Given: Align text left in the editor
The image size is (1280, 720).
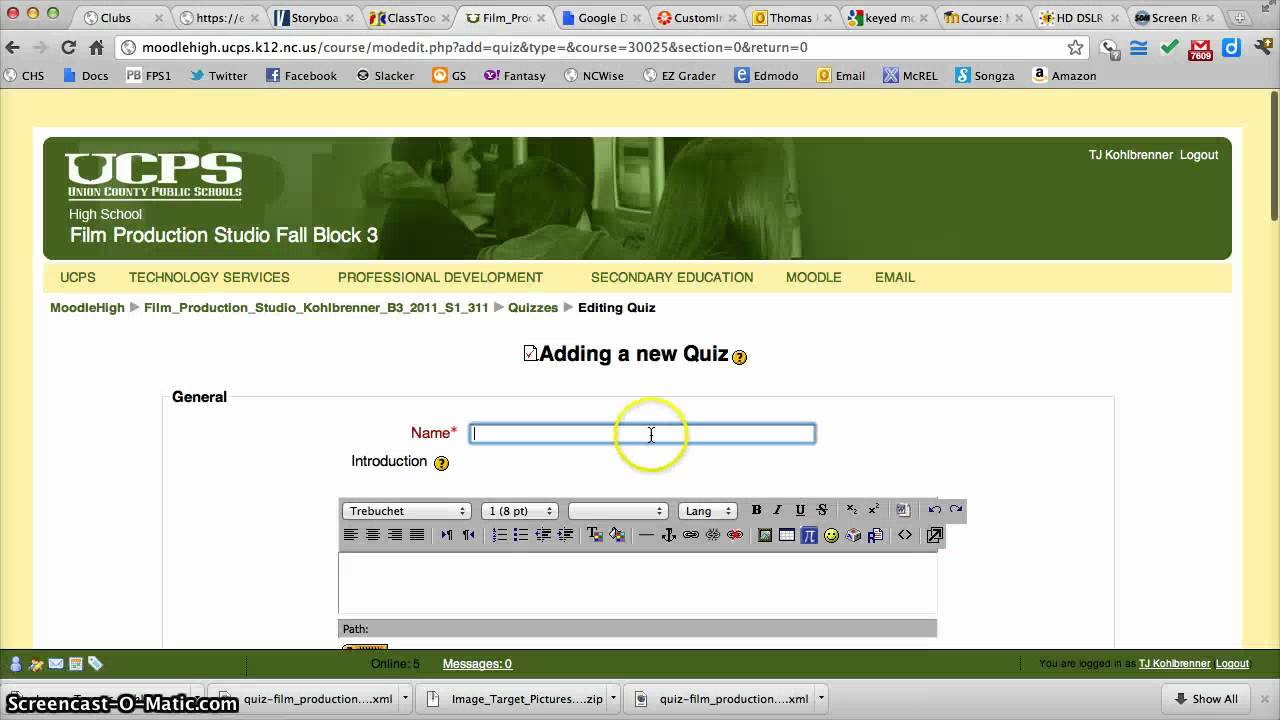Looking at the screenshot, I should 351,535.
